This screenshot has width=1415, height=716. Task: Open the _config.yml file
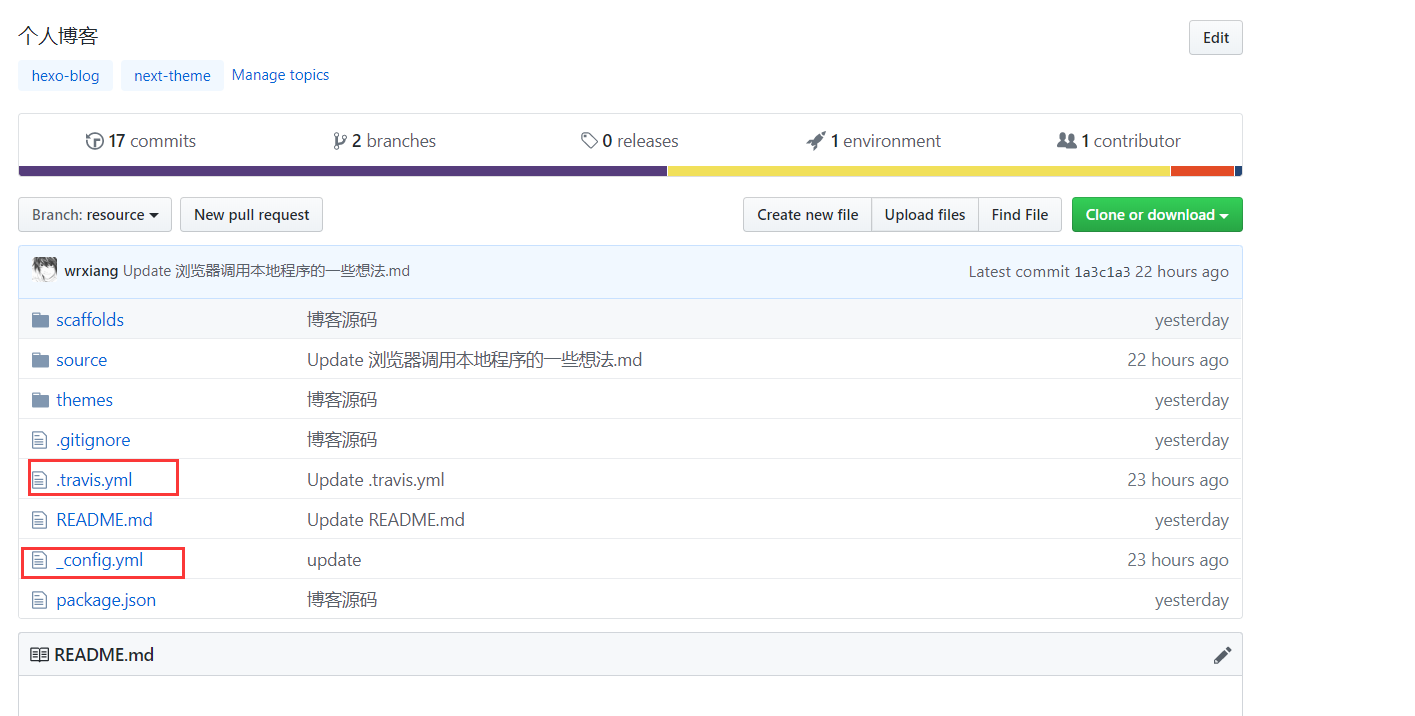tap(99, 560)
